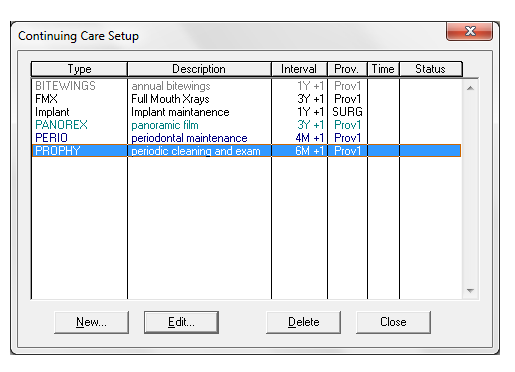Delete the selected continuing care type
515x372 pixels.
(x=303, y=322)
